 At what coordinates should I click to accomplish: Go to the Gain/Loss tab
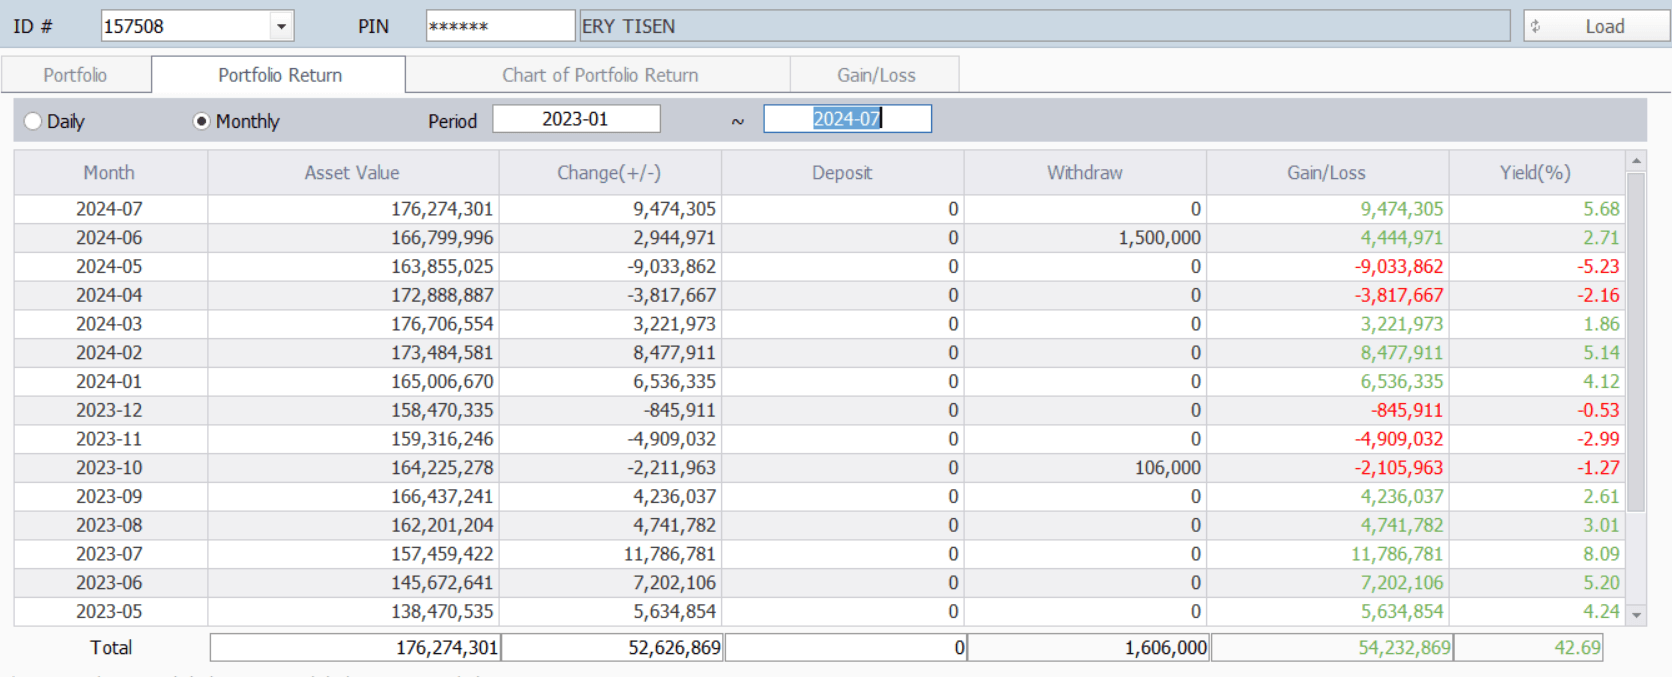[x=876, y=75]
